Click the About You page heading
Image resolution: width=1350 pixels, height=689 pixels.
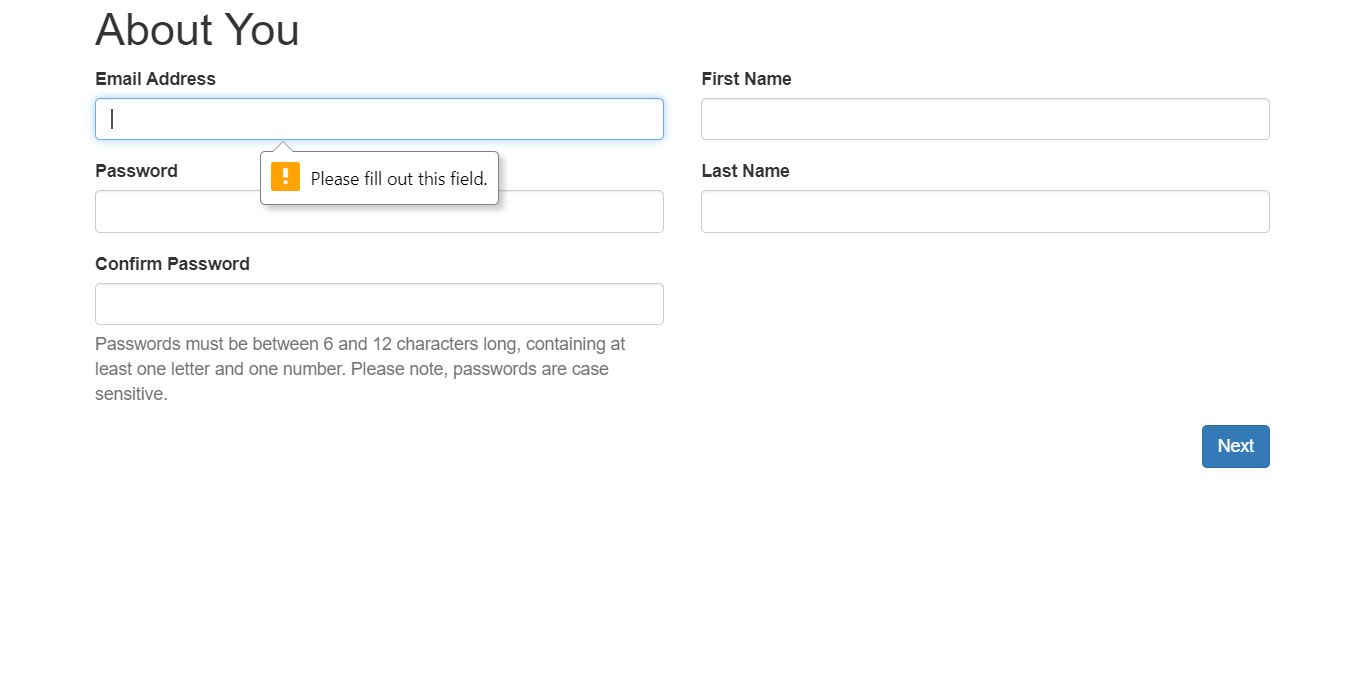point(197,31)
